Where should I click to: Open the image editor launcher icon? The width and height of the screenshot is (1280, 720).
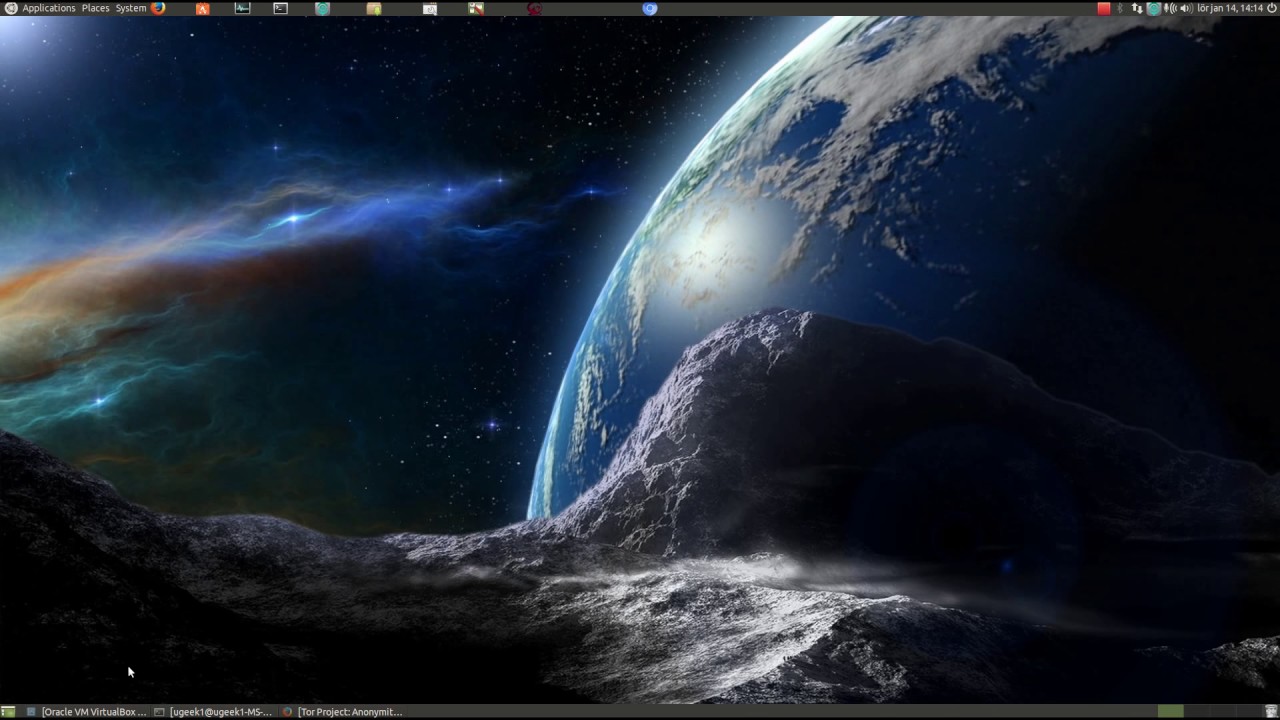point(476,8)
